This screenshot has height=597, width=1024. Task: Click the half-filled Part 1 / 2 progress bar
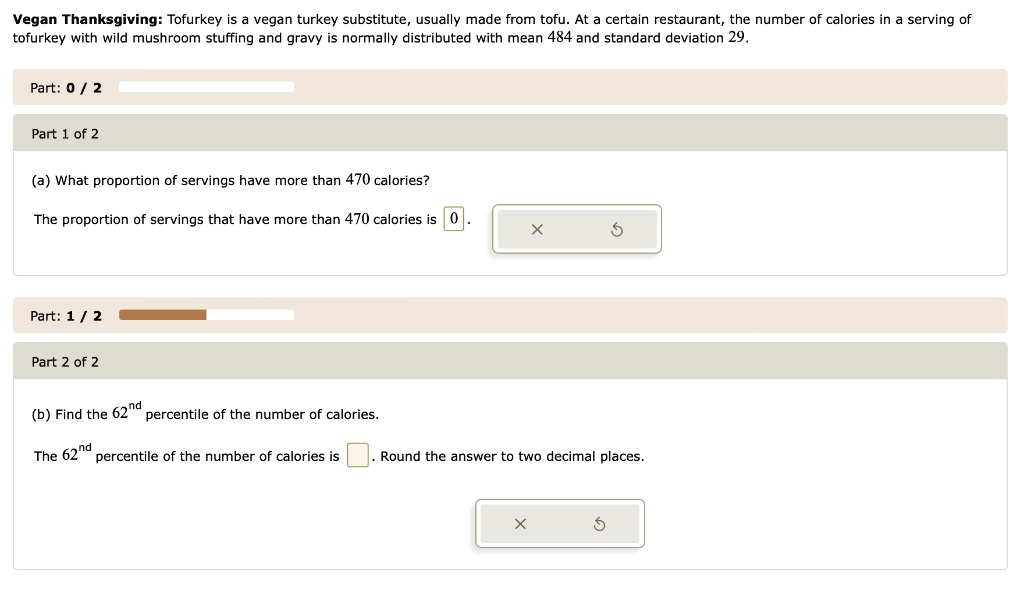(x=206, y=315)
